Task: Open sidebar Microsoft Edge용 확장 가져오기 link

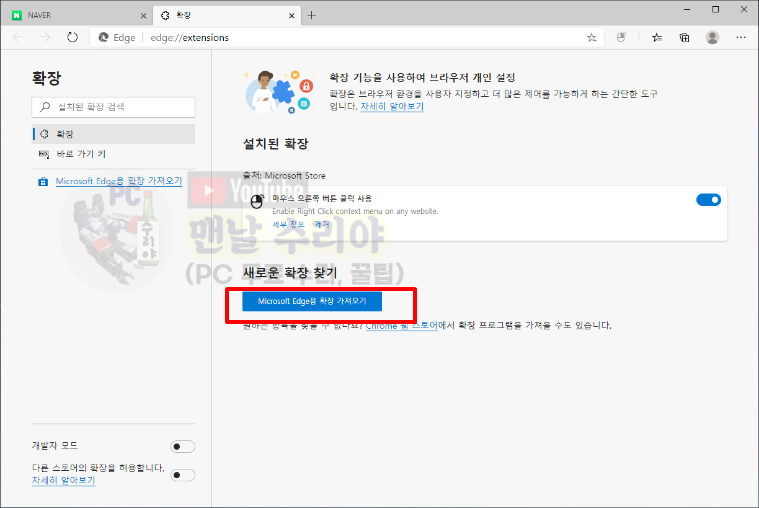Action: point(119,181)
